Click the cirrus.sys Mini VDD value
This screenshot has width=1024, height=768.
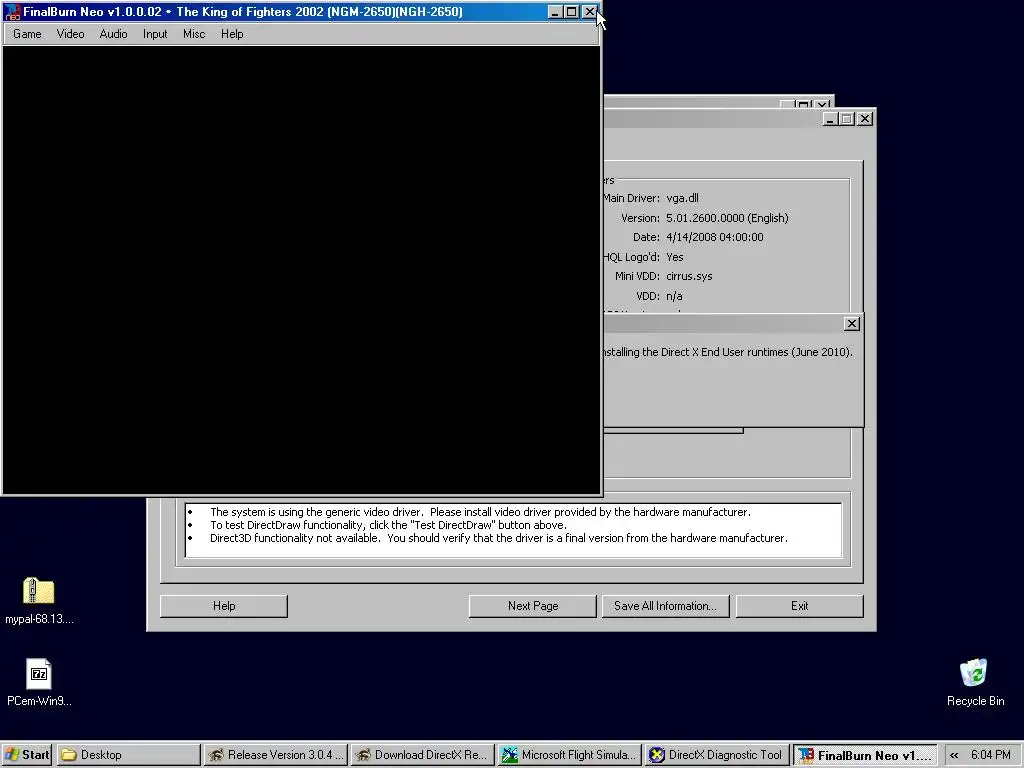click(x=689, y=276)
